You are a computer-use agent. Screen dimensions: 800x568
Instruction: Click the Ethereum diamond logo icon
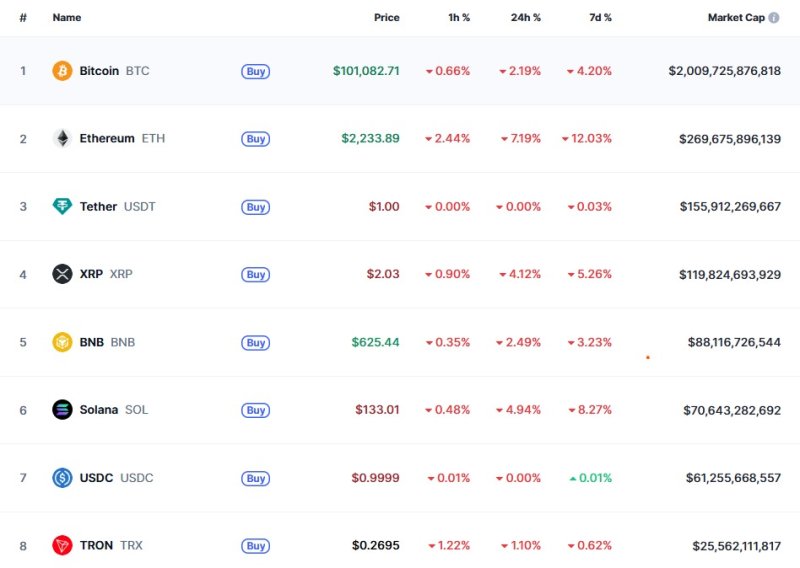click(x=62, y=139)
